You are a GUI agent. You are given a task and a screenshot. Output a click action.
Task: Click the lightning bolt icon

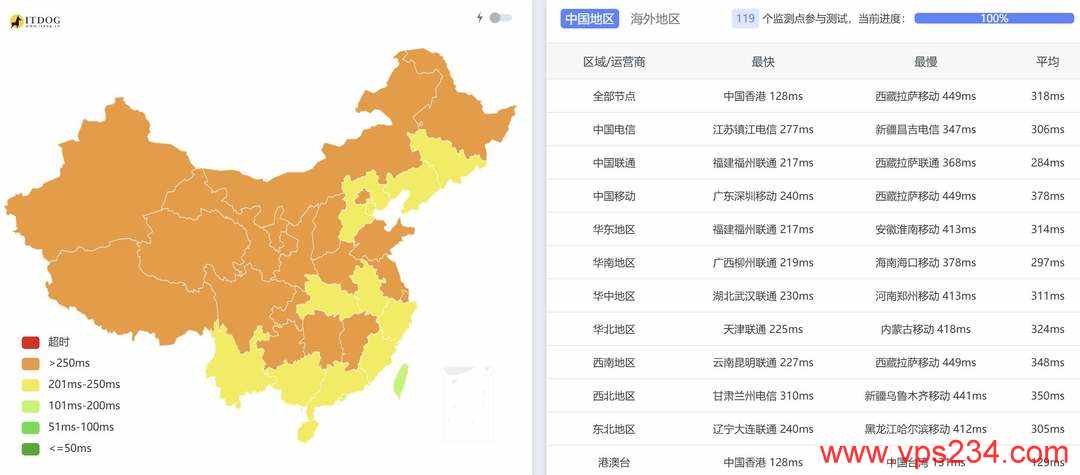(480, 18)
